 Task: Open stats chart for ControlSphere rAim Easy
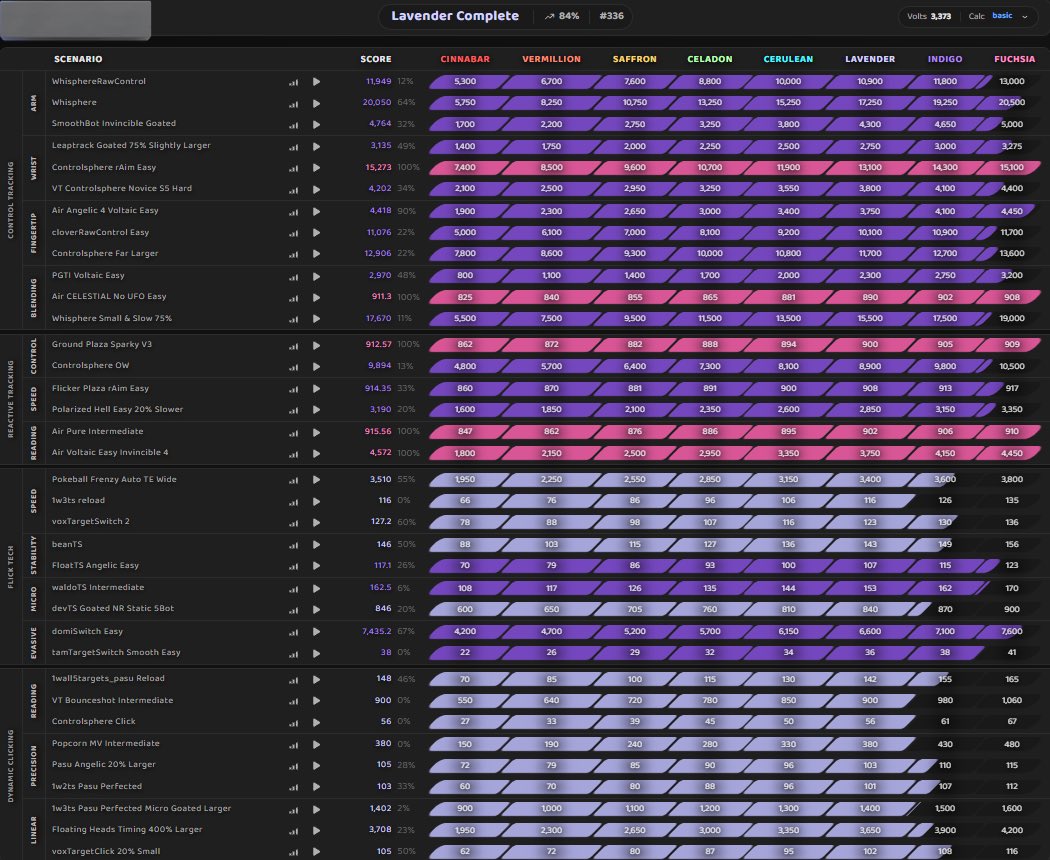[x=293, y=168]
